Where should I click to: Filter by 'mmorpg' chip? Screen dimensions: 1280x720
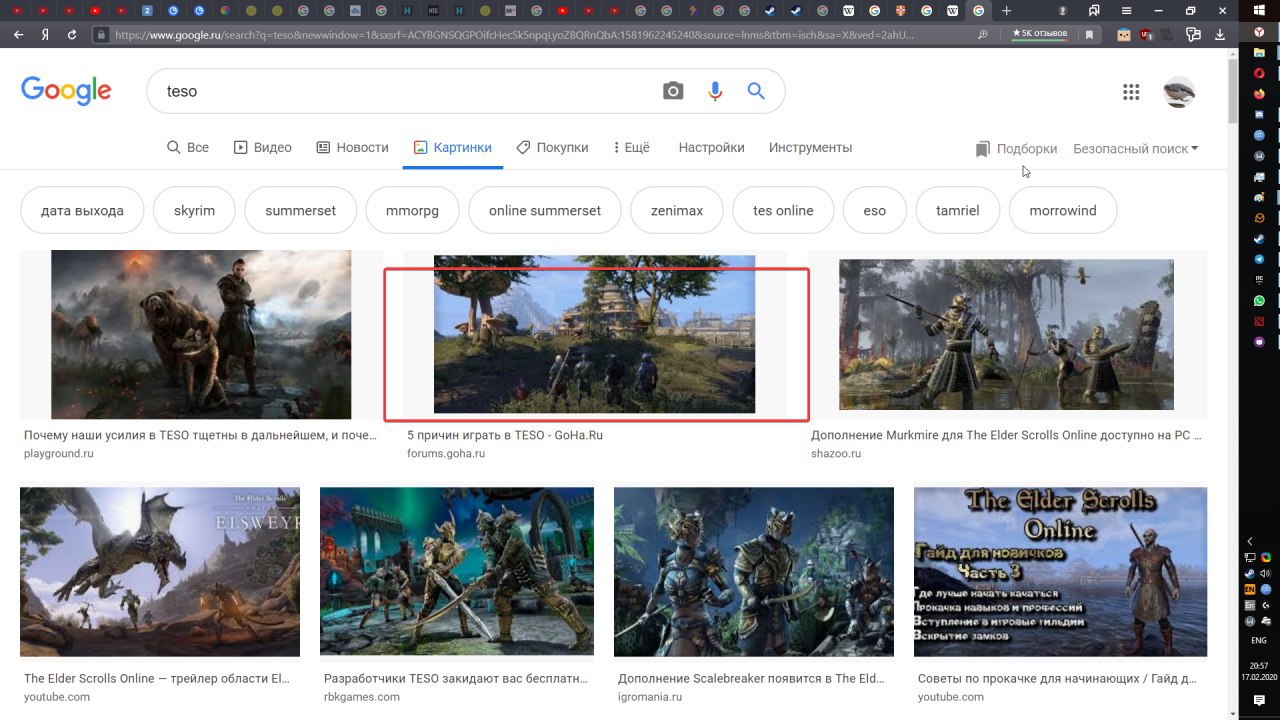tap(412, 210)
